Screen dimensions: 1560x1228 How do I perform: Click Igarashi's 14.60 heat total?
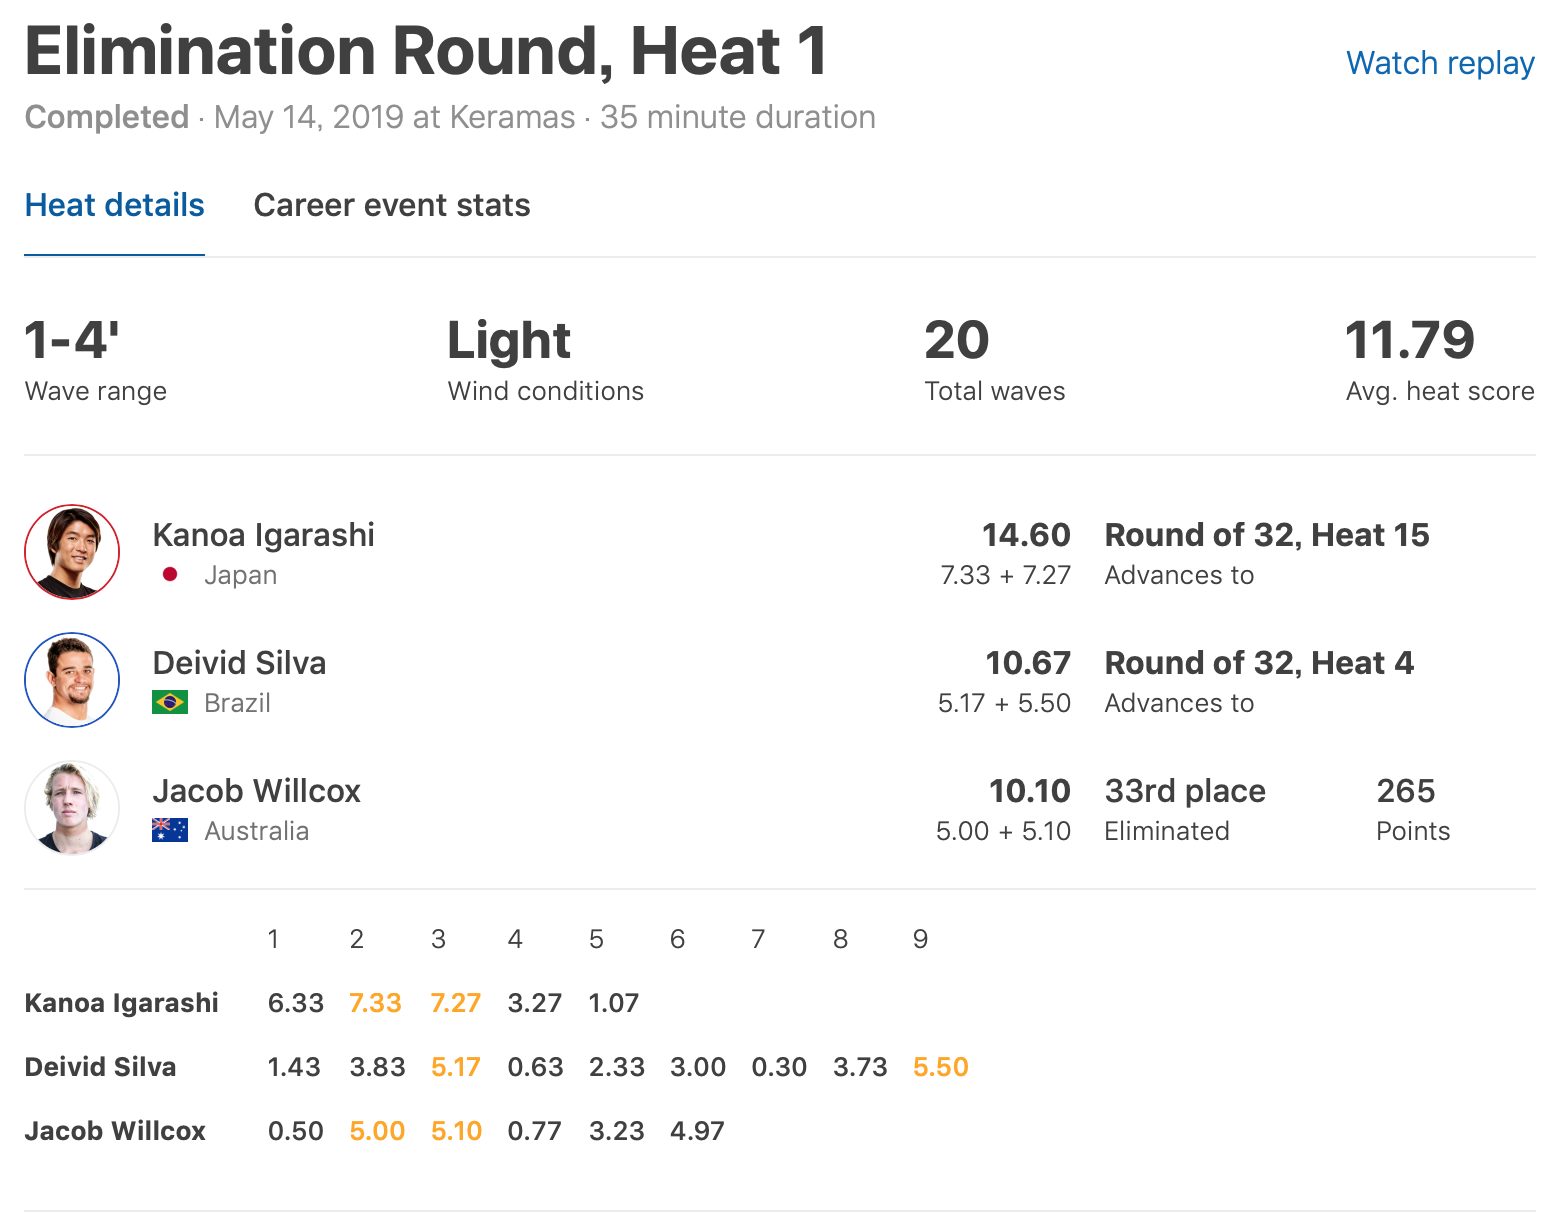click(x=1026, y=535)
